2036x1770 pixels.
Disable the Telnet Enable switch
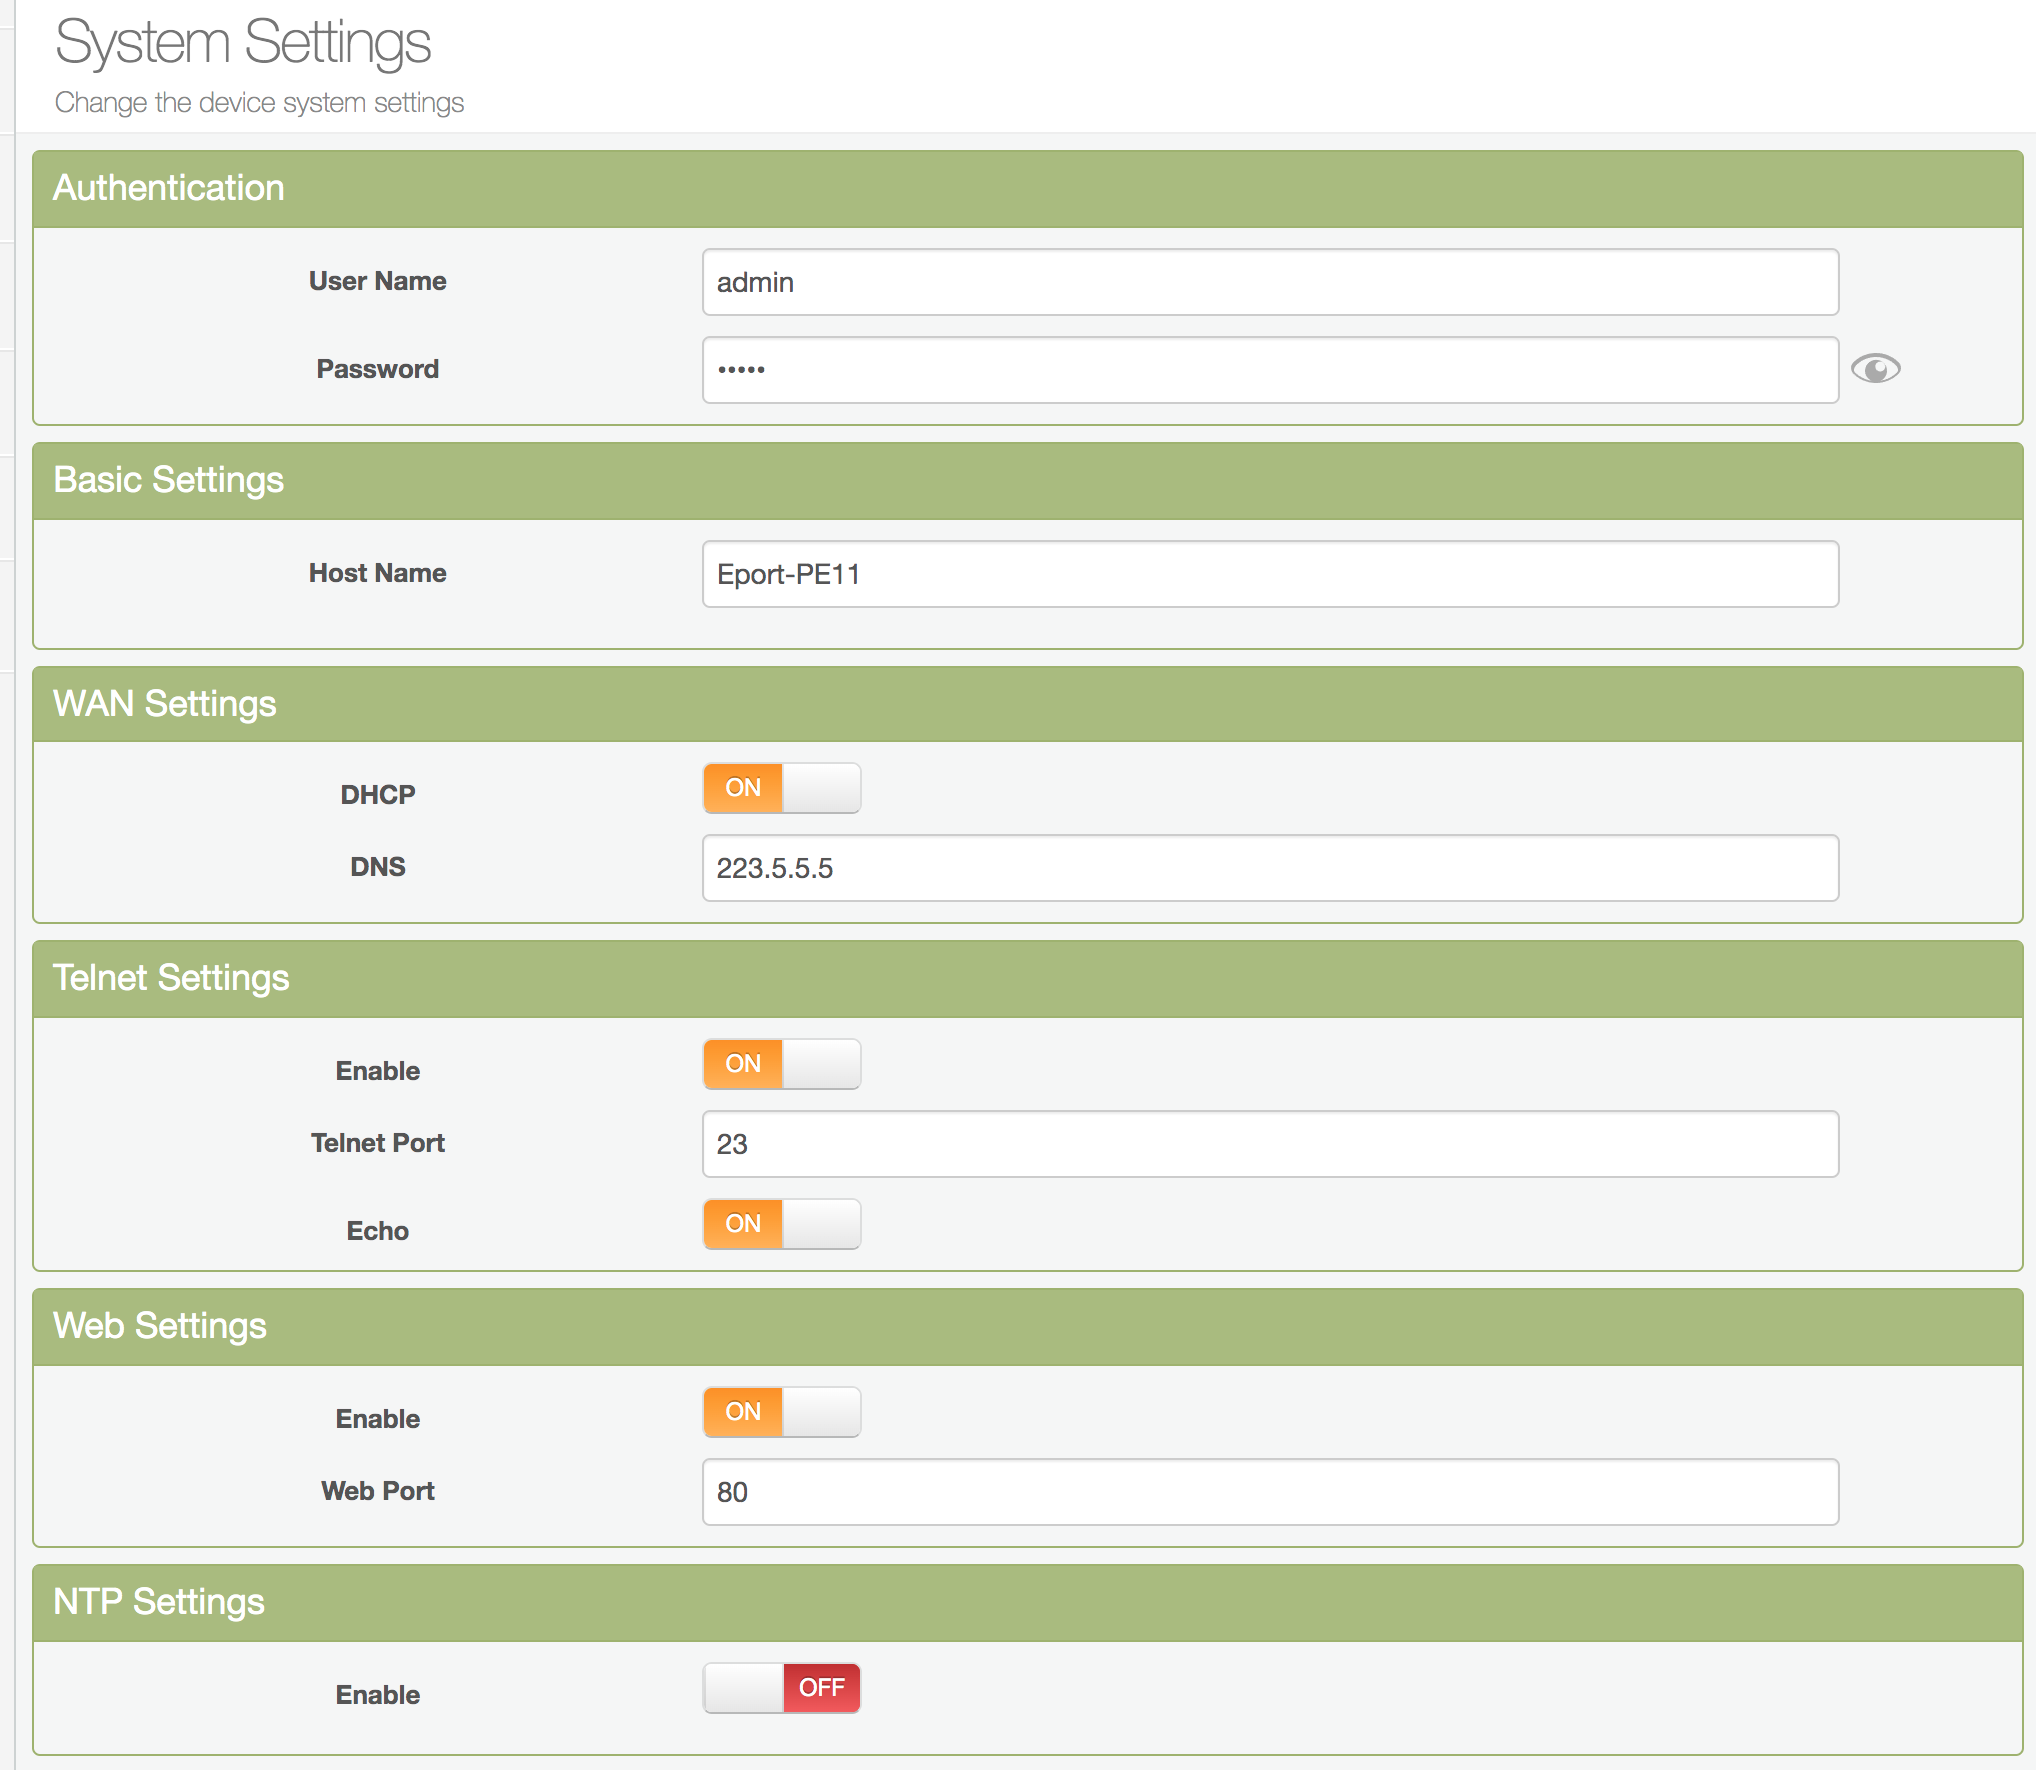tap(781, 1064)
